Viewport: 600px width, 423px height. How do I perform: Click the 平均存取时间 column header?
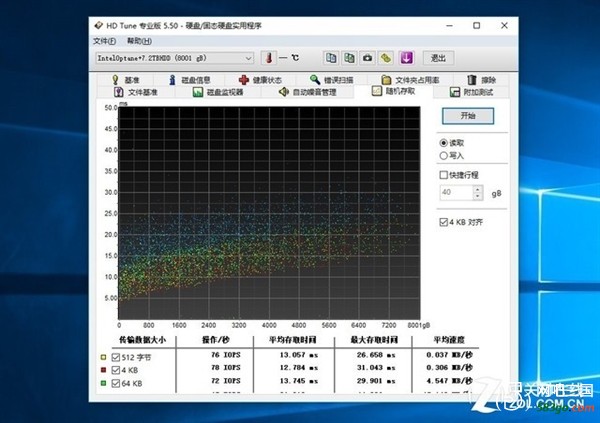[293, 340]
